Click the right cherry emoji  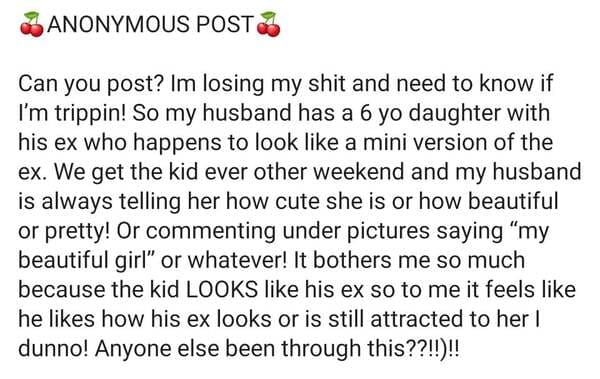tap(268, 24)
